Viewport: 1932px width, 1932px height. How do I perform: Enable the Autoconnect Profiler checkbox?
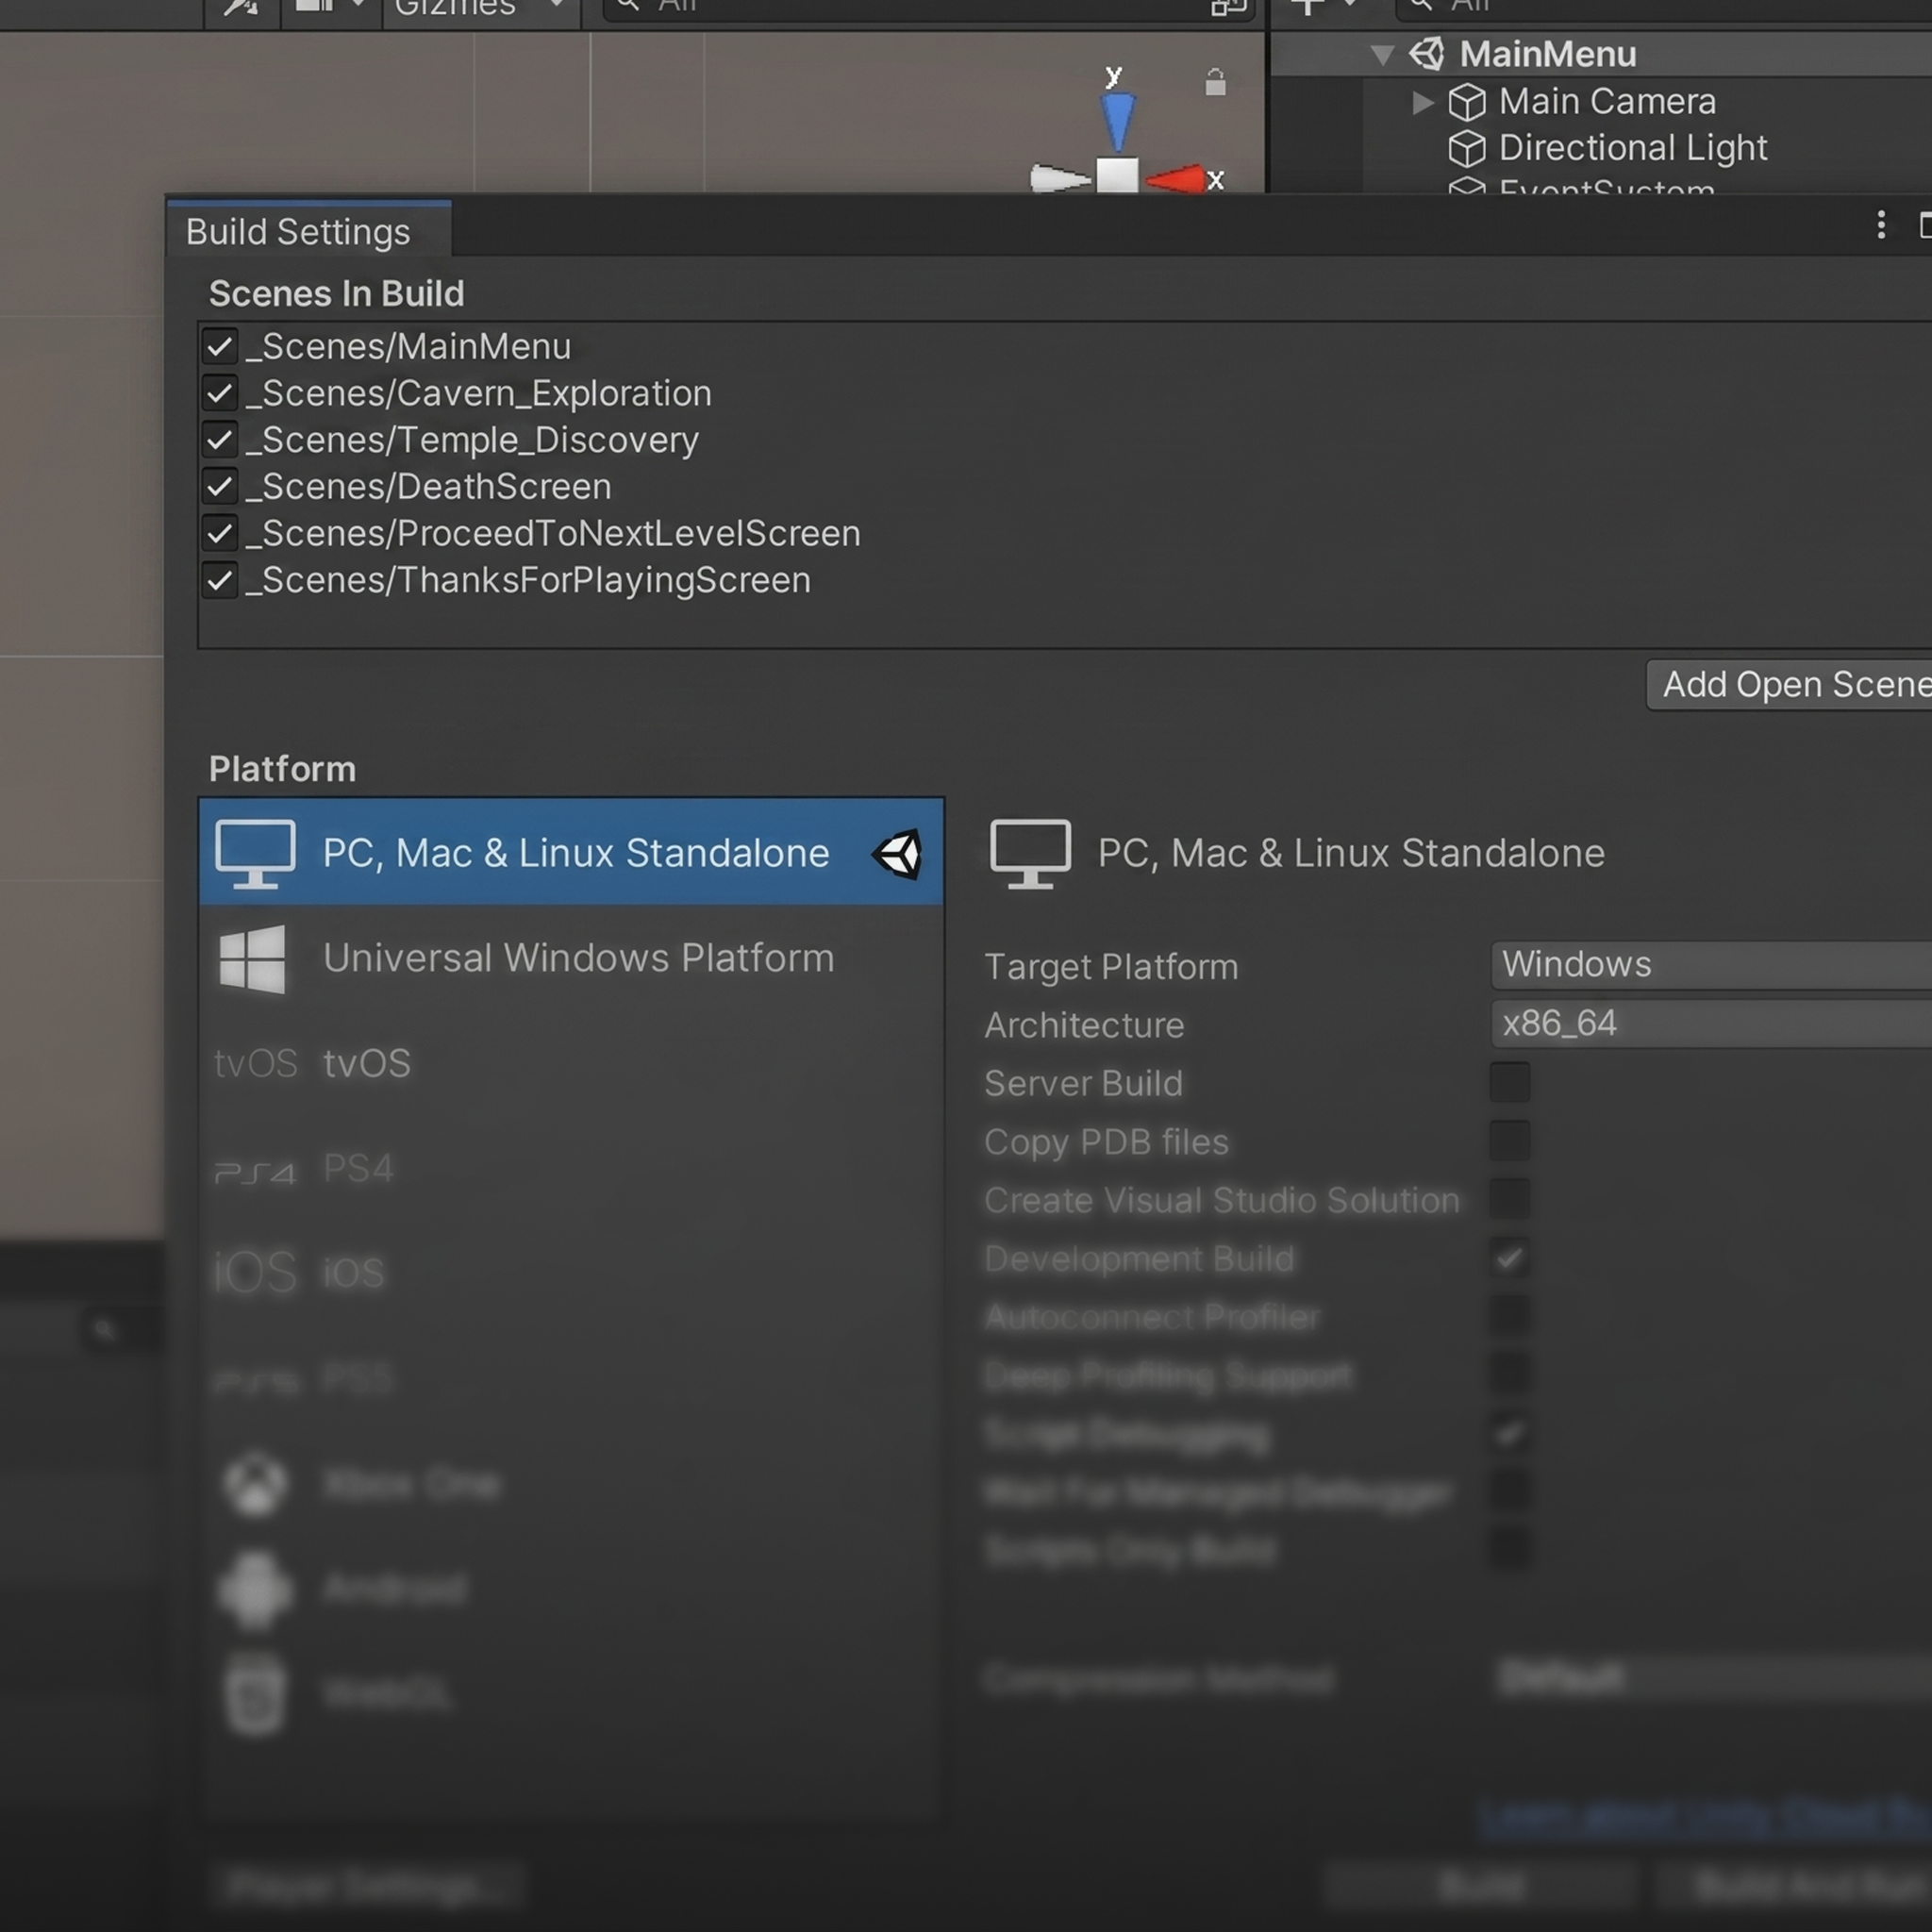[x=1509, y=1316]
